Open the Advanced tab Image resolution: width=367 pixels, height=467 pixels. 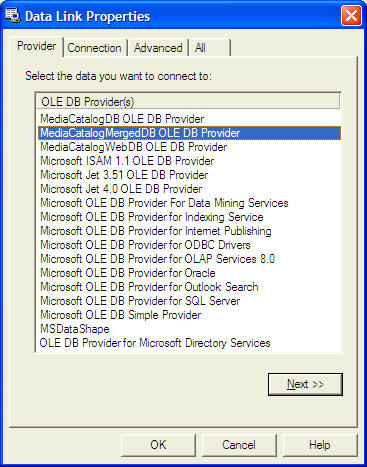pyautogui.click(x=158, y=48)
